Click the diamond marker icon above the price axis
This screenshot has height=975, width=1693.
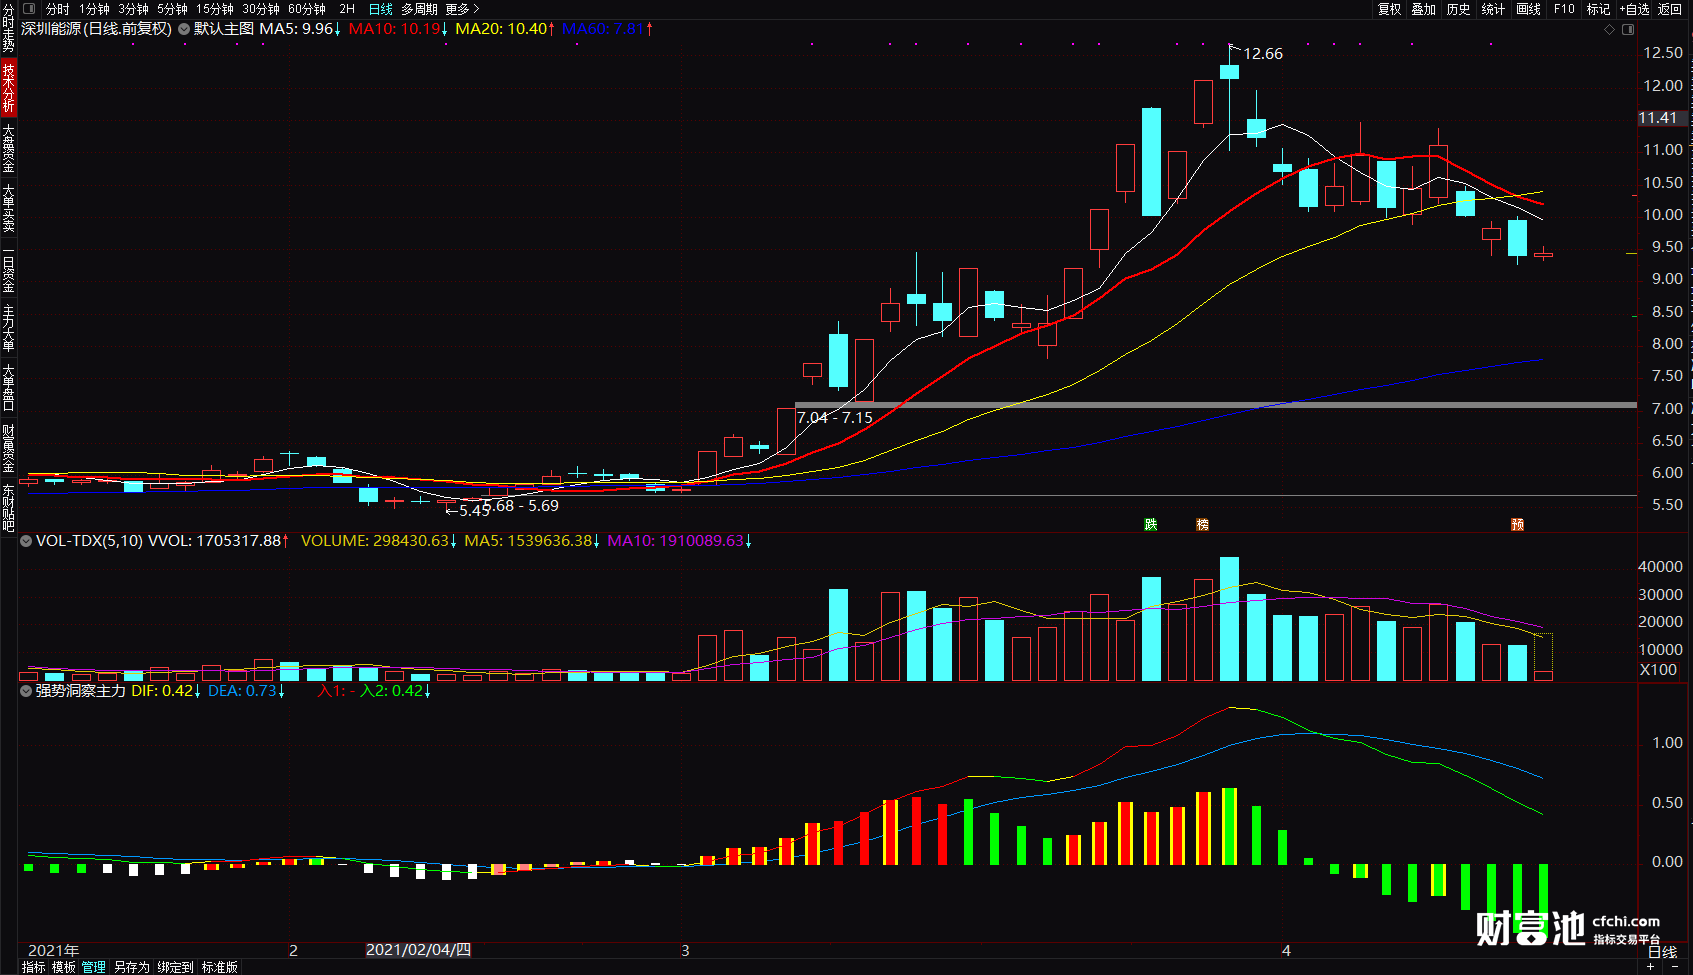(x=1610, y=30)
